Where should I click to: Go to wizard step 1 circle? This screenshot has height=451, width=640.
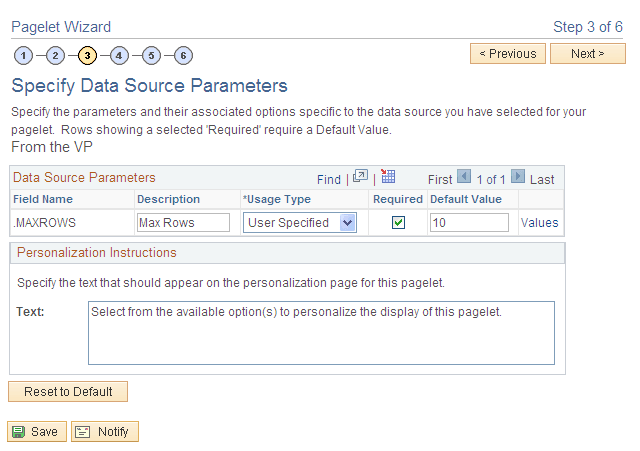click(x=24, y=56)
